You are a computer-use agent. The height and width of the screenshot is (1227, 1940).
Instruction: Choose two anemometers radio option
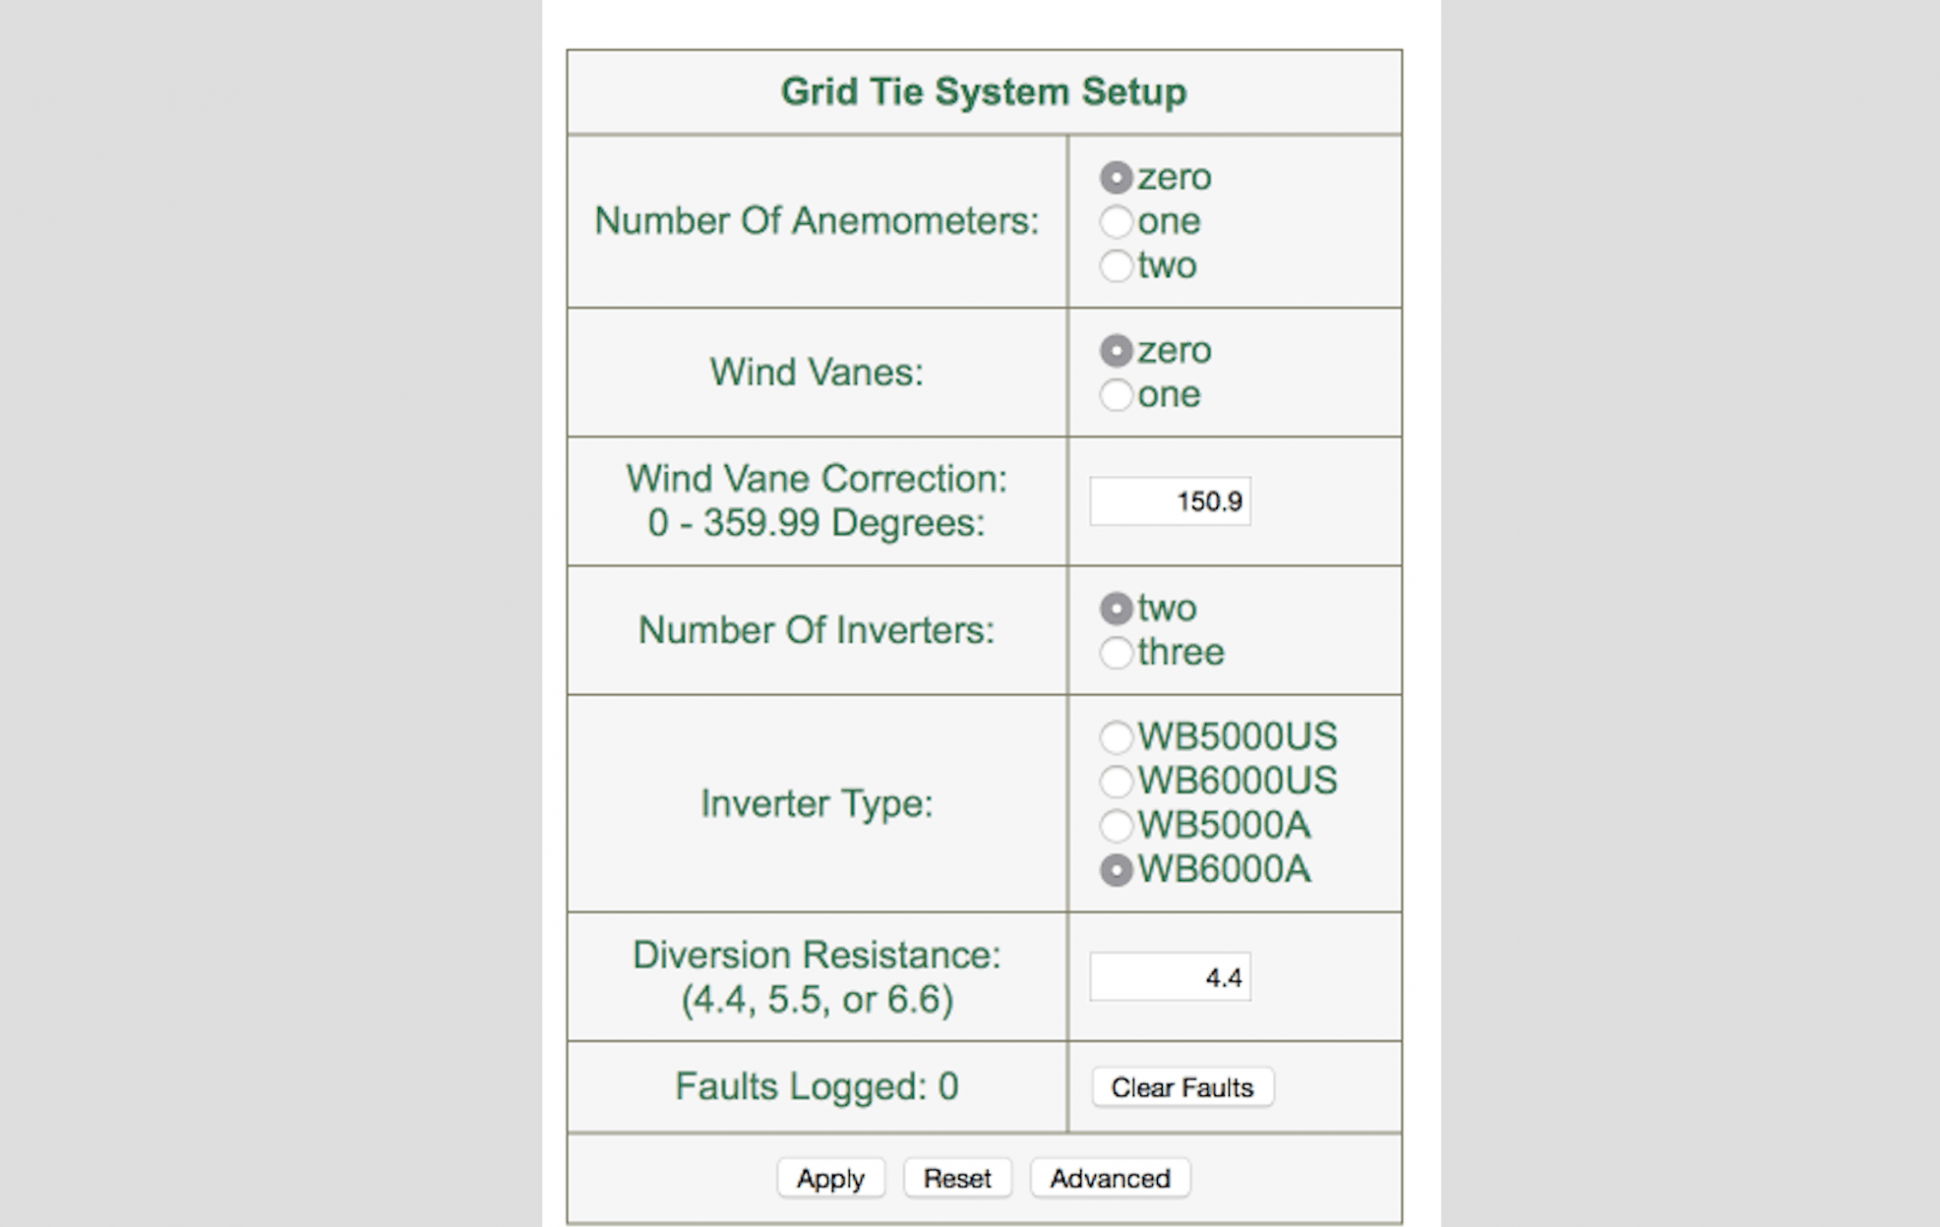pyautogui.click(x=1116, y=266)
